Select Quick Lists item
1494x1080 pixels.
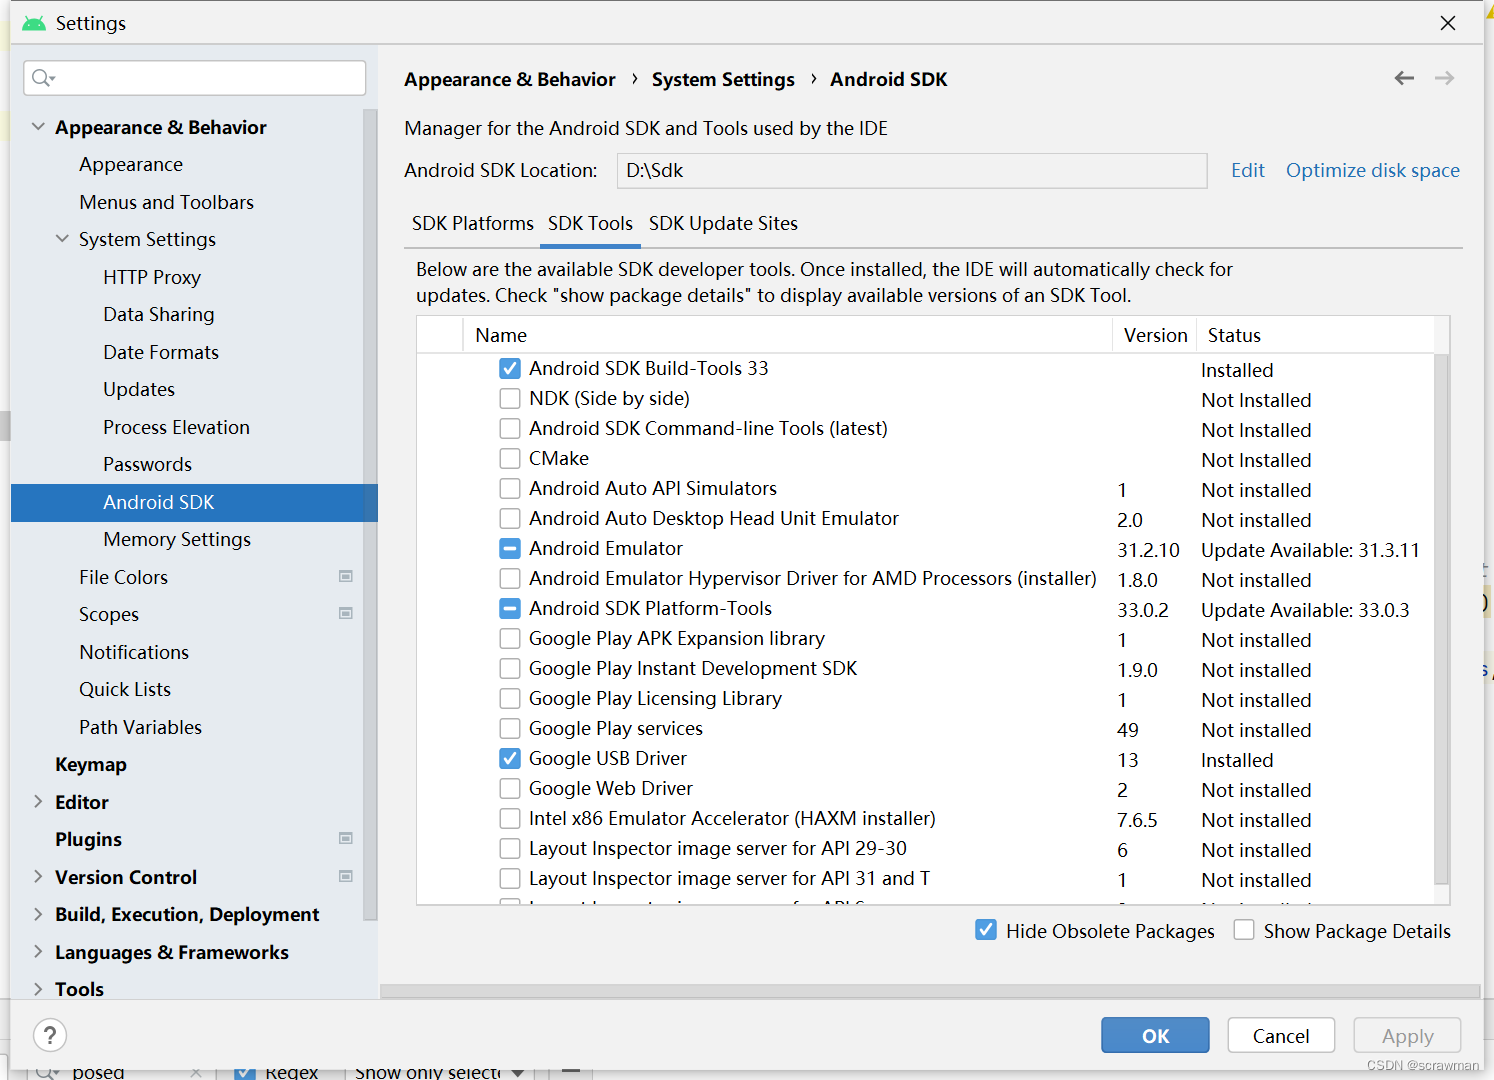click(125, 689)
